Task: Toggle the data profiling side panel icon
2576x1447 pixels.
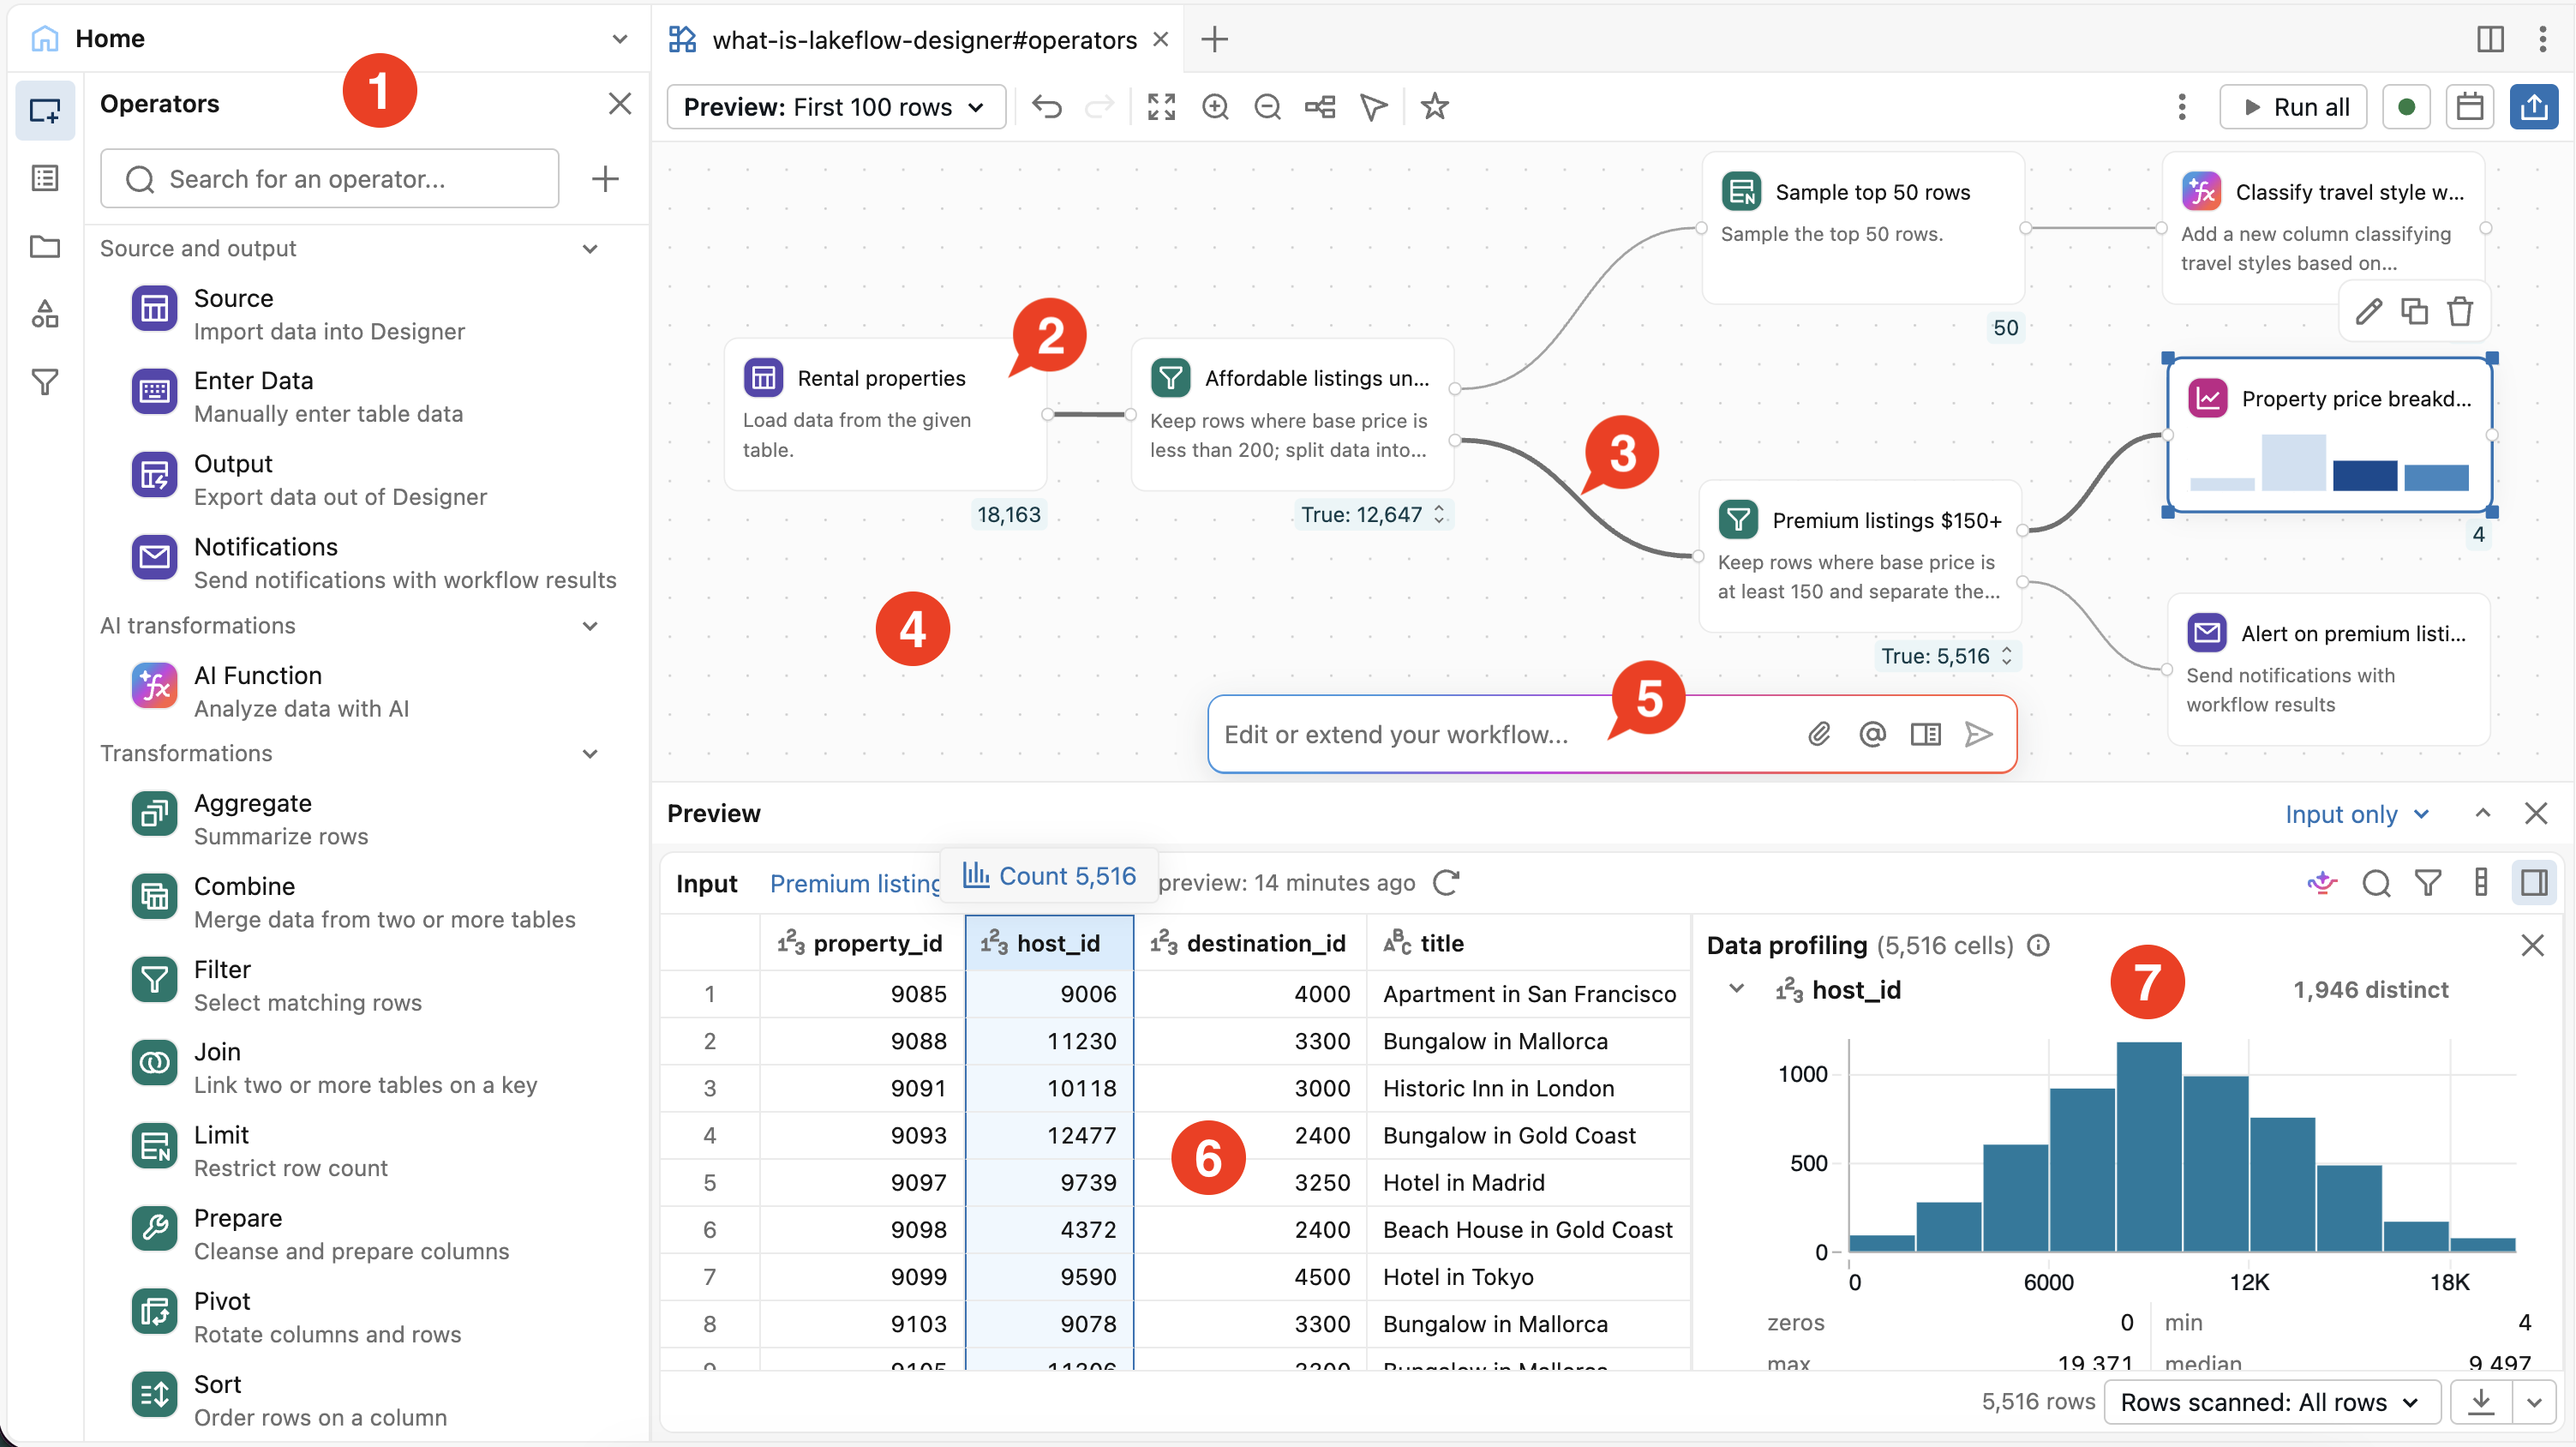Action: (x=2534, y=883)
